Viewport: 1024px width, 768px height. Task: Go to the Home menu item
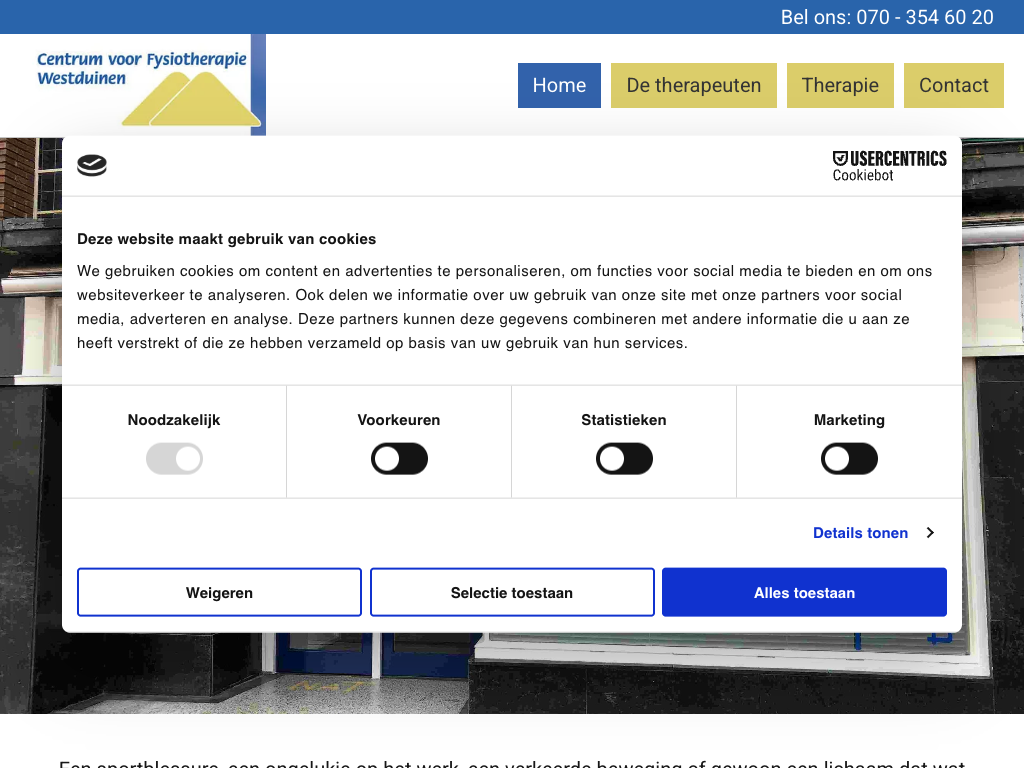coord(559,86)
